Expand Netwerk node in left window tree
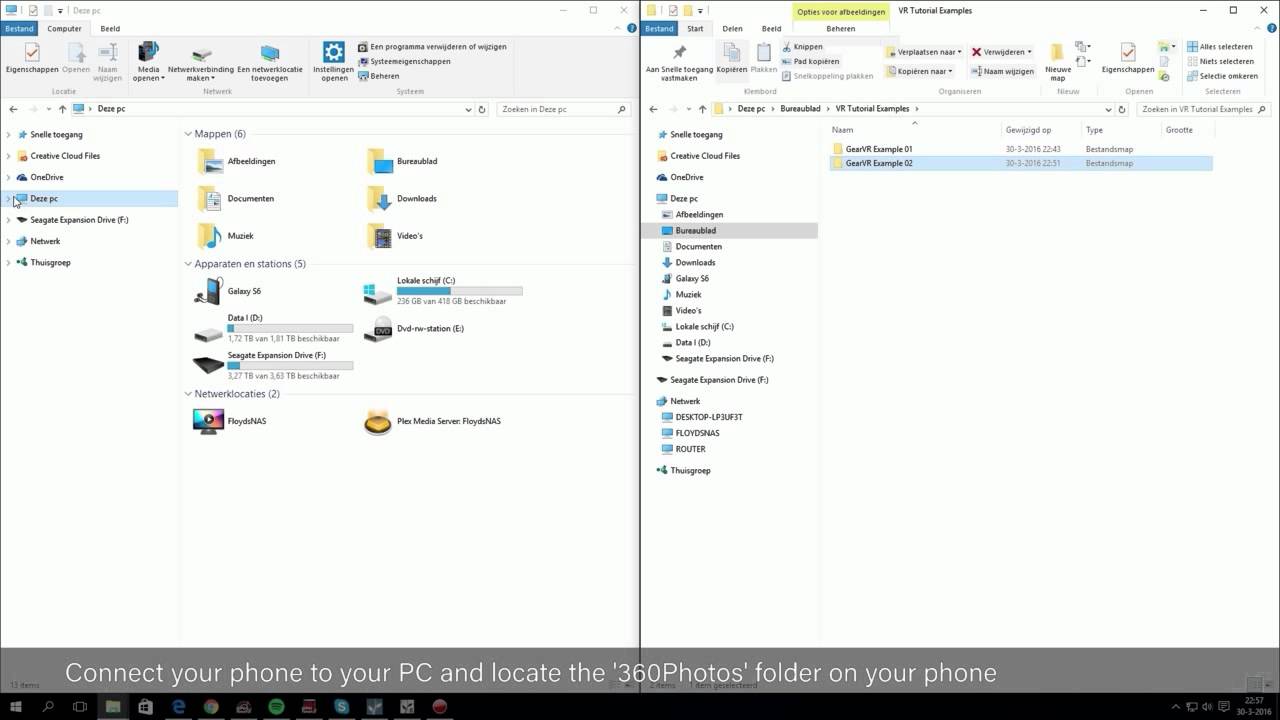Viewport: 1280px width, 720px height. tap(9, 241)
